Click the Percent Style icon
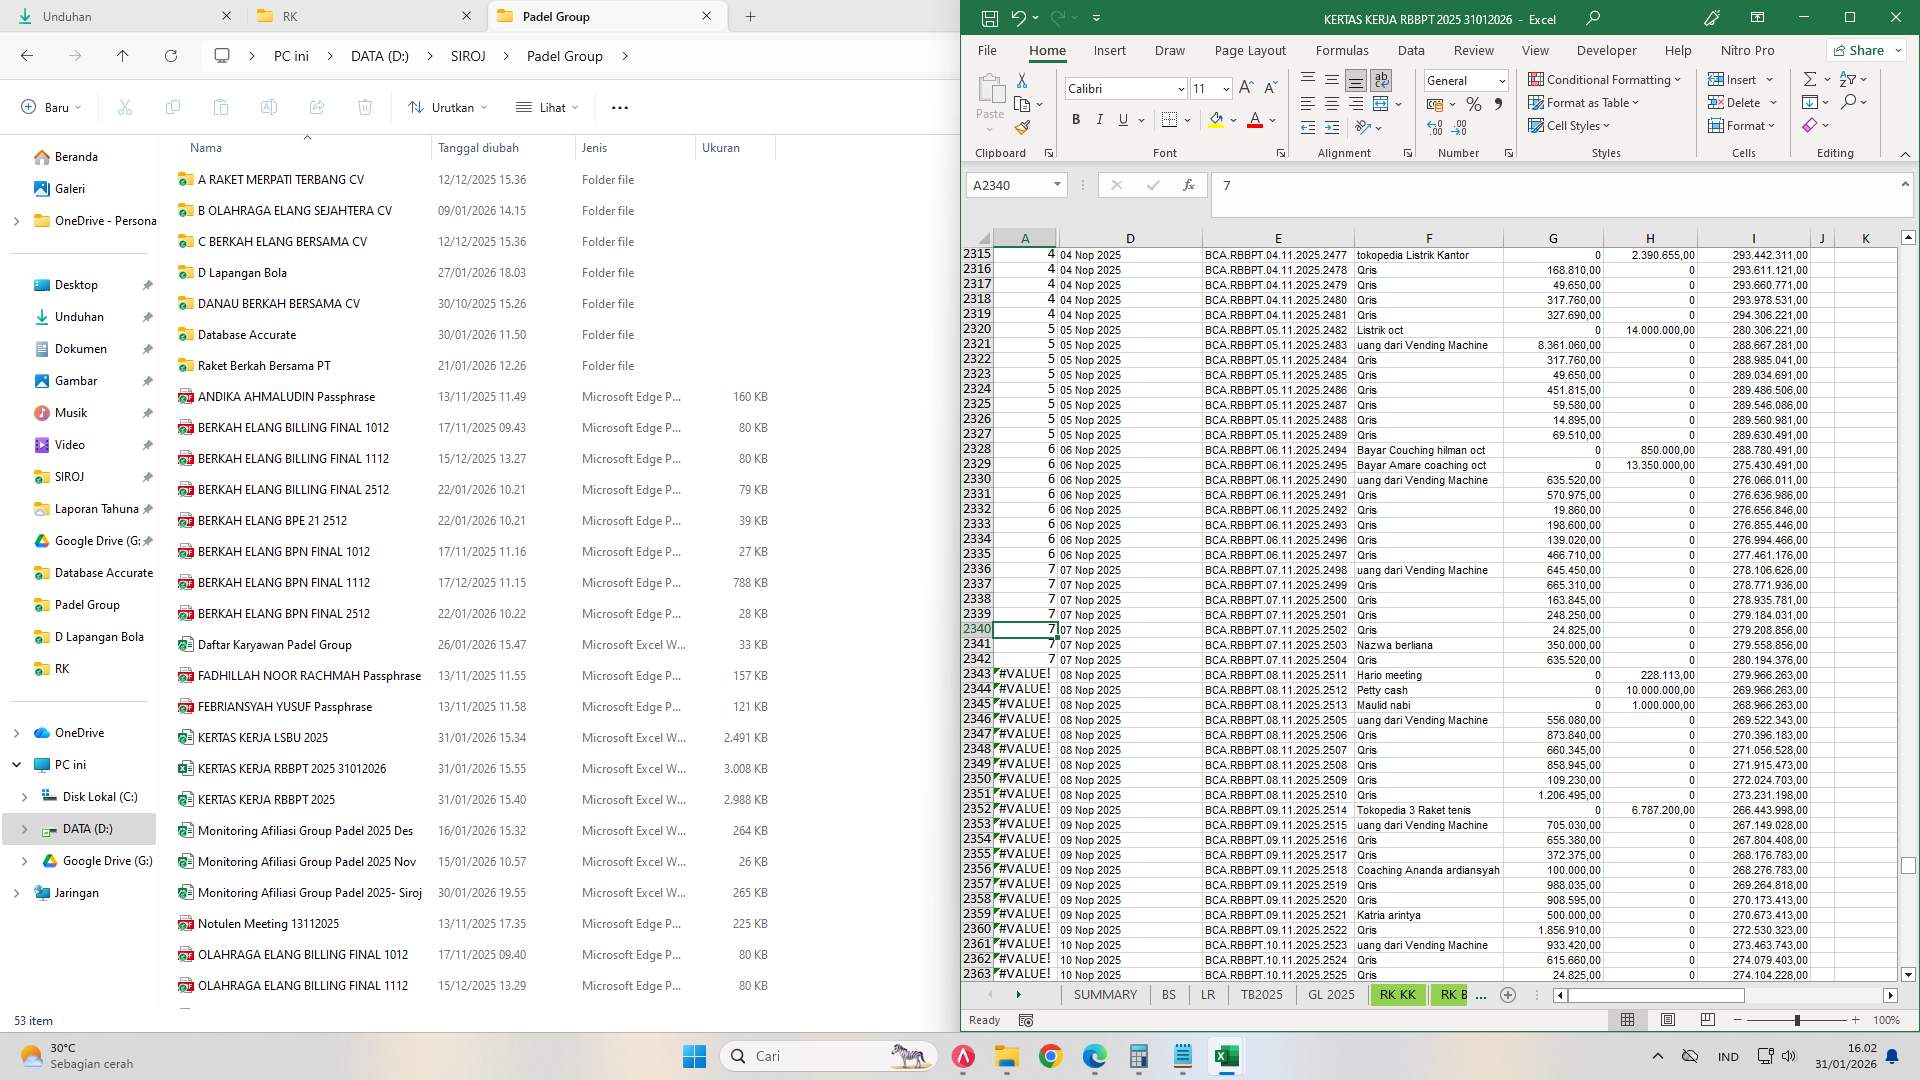 [1473, 103]
